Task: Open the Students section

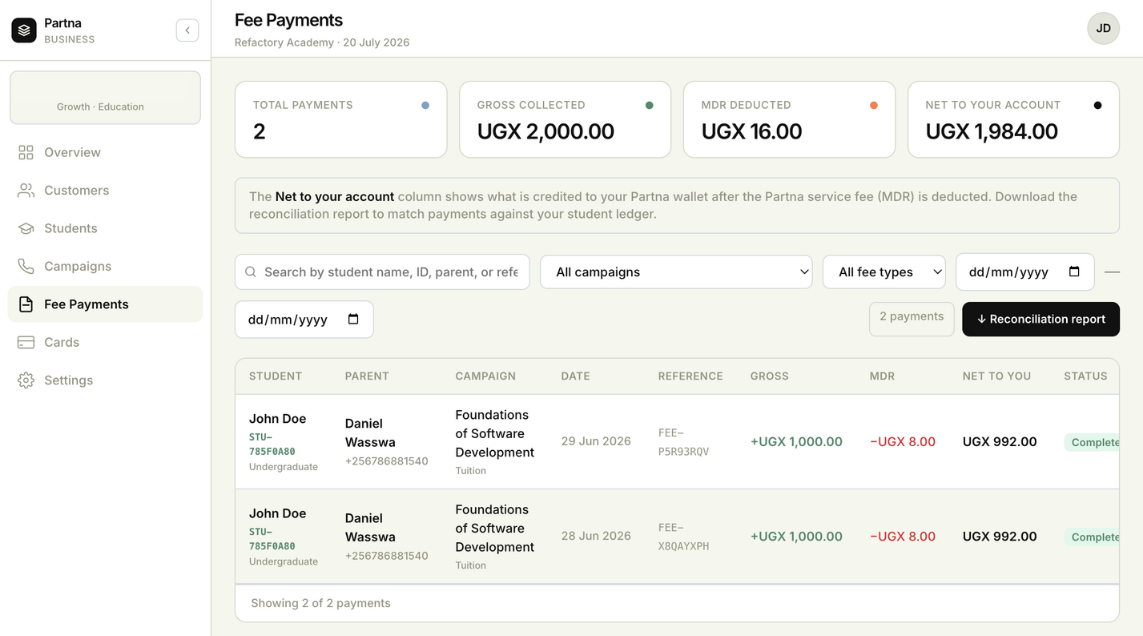Action: [x=105, y=228]
